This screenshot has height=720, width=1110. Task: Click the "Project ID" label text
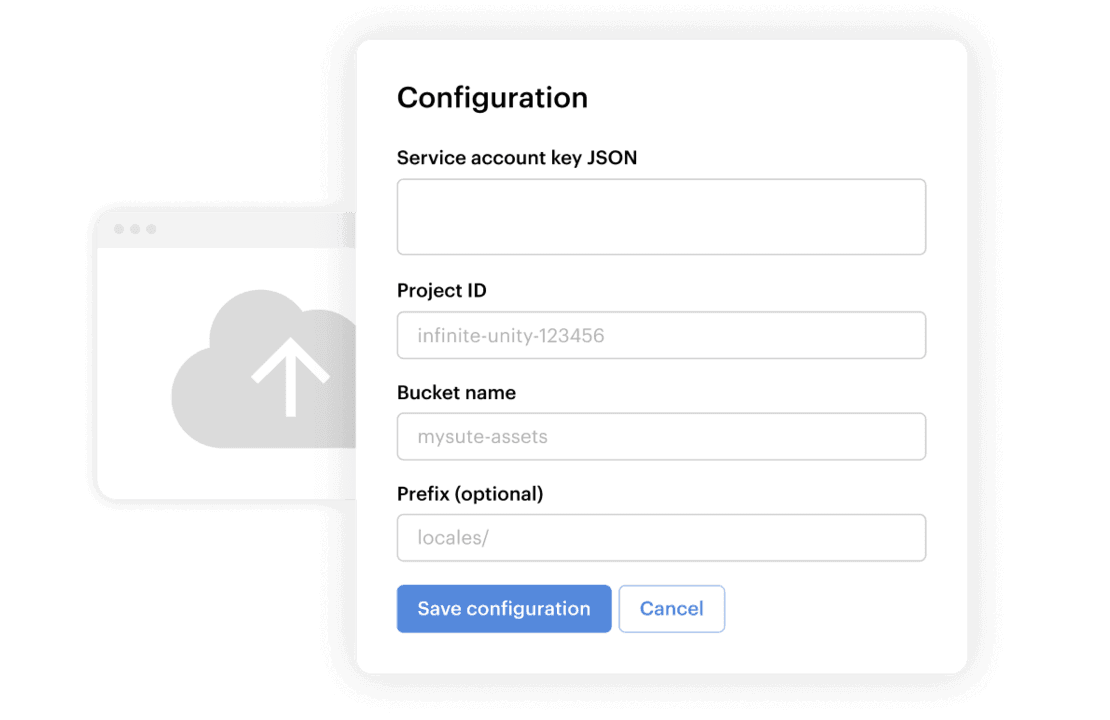pos(441,291)
